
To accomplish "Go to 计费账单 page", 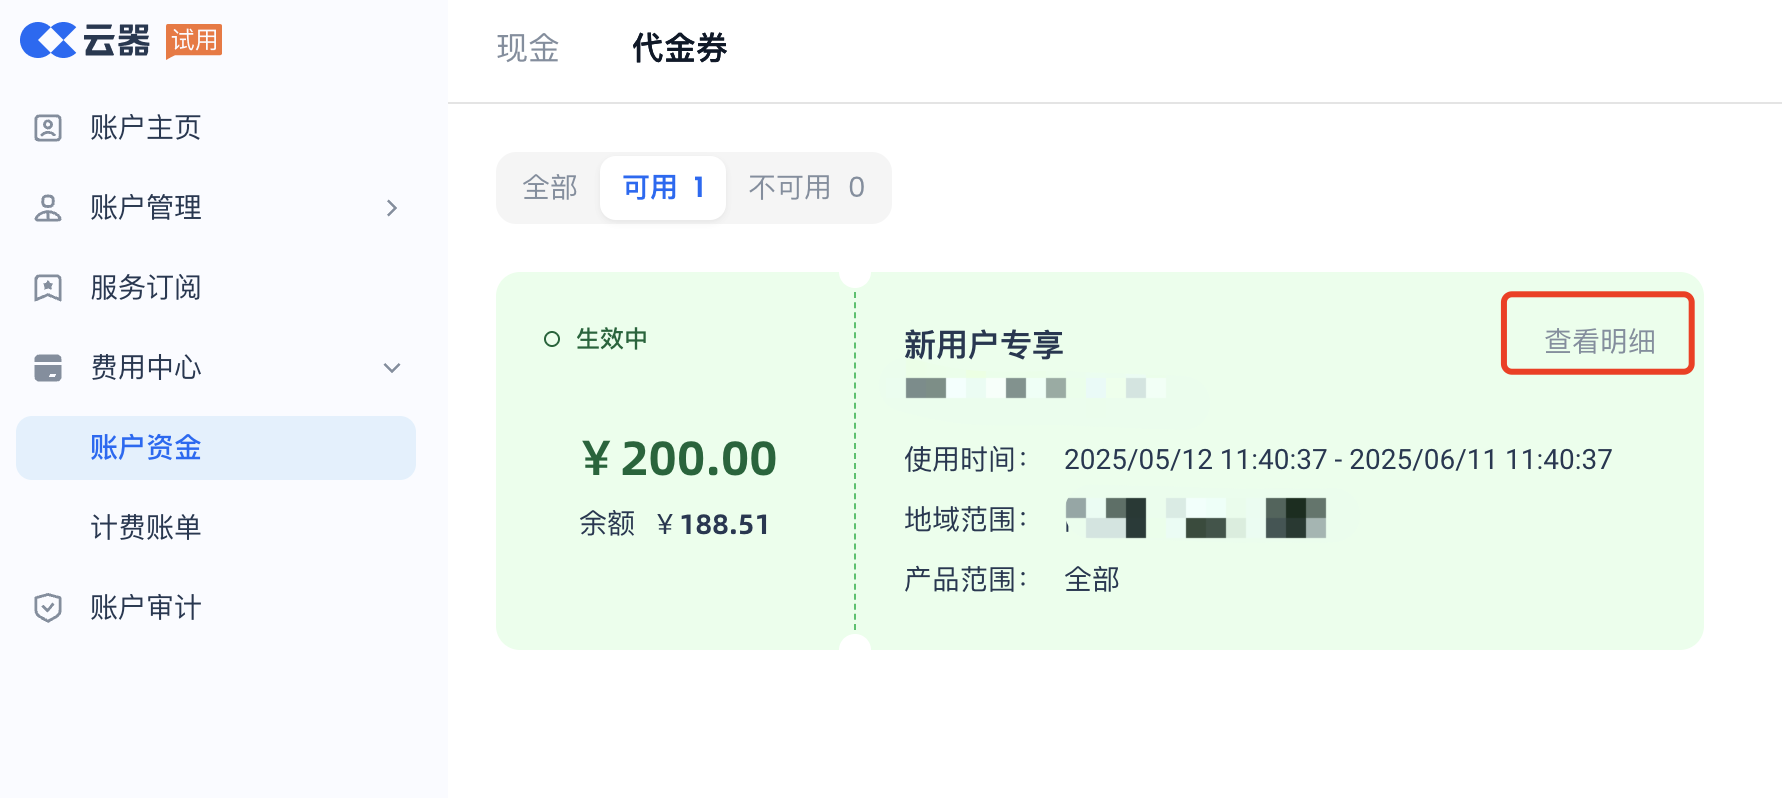I will click(146, 528).
